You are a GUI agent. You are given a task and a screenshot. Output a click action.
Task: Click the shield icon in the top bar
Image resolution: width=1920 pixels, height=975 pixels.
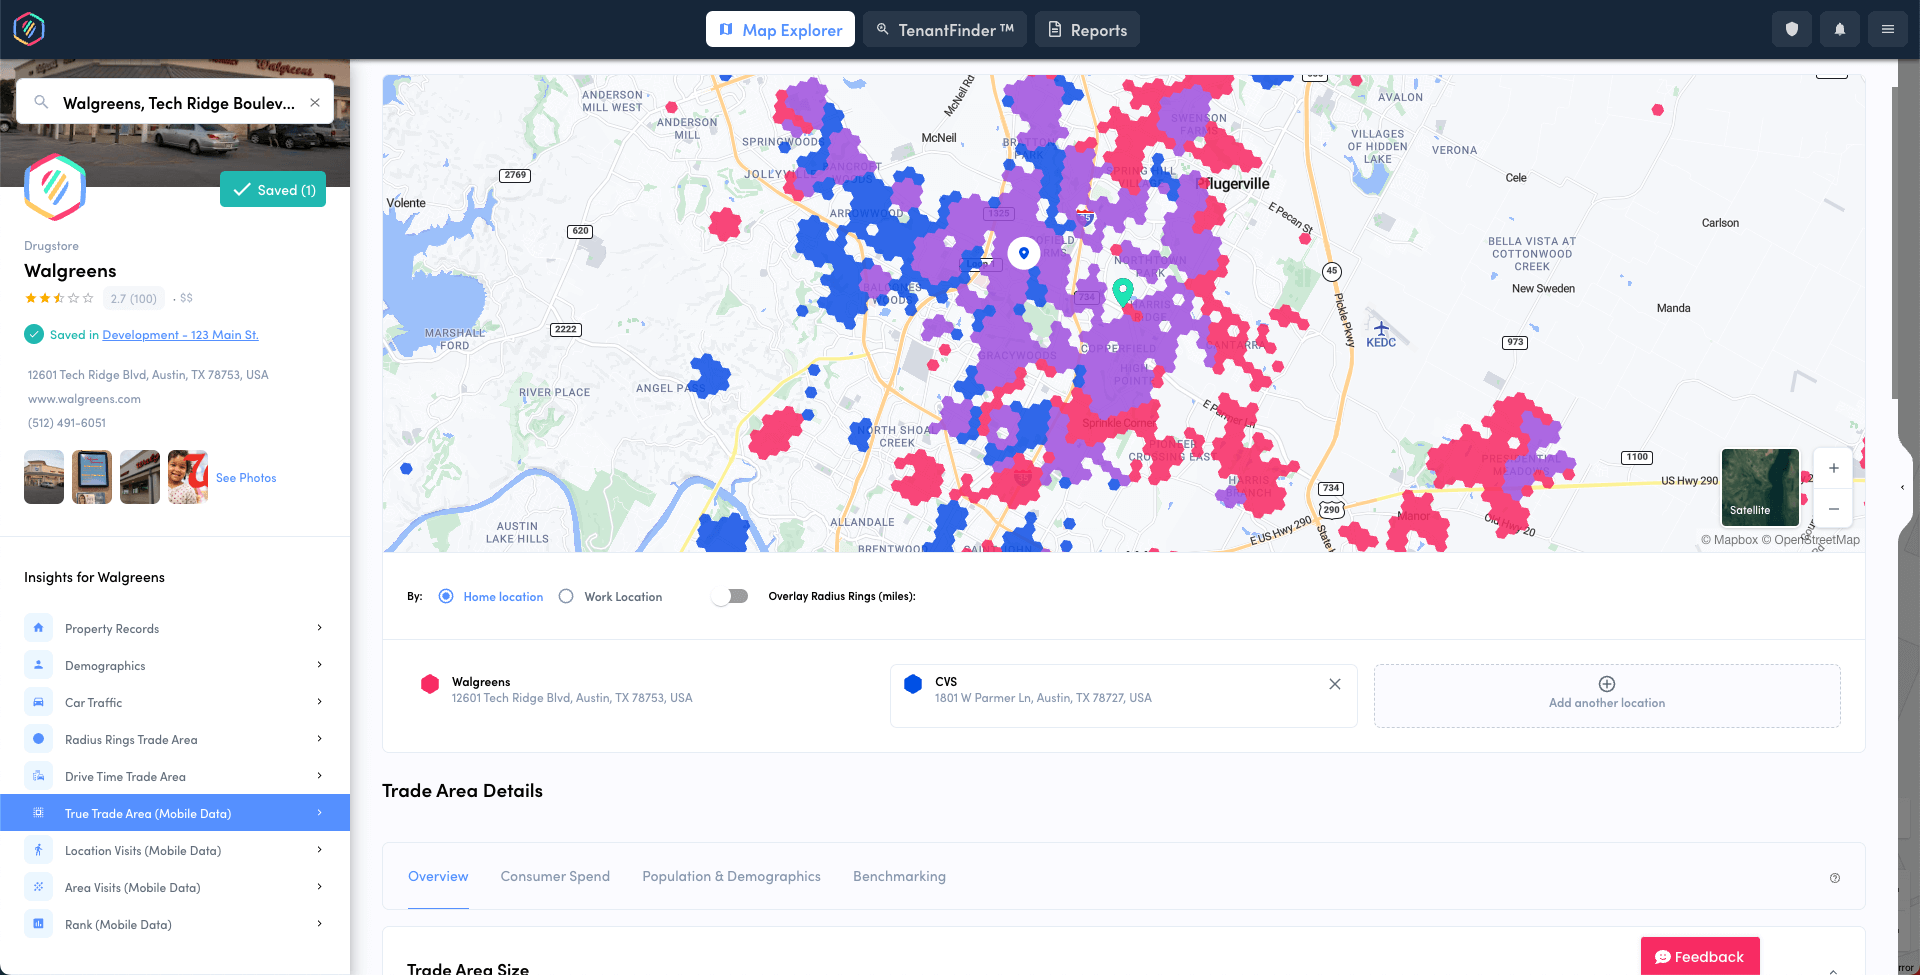pos(1791,29)
